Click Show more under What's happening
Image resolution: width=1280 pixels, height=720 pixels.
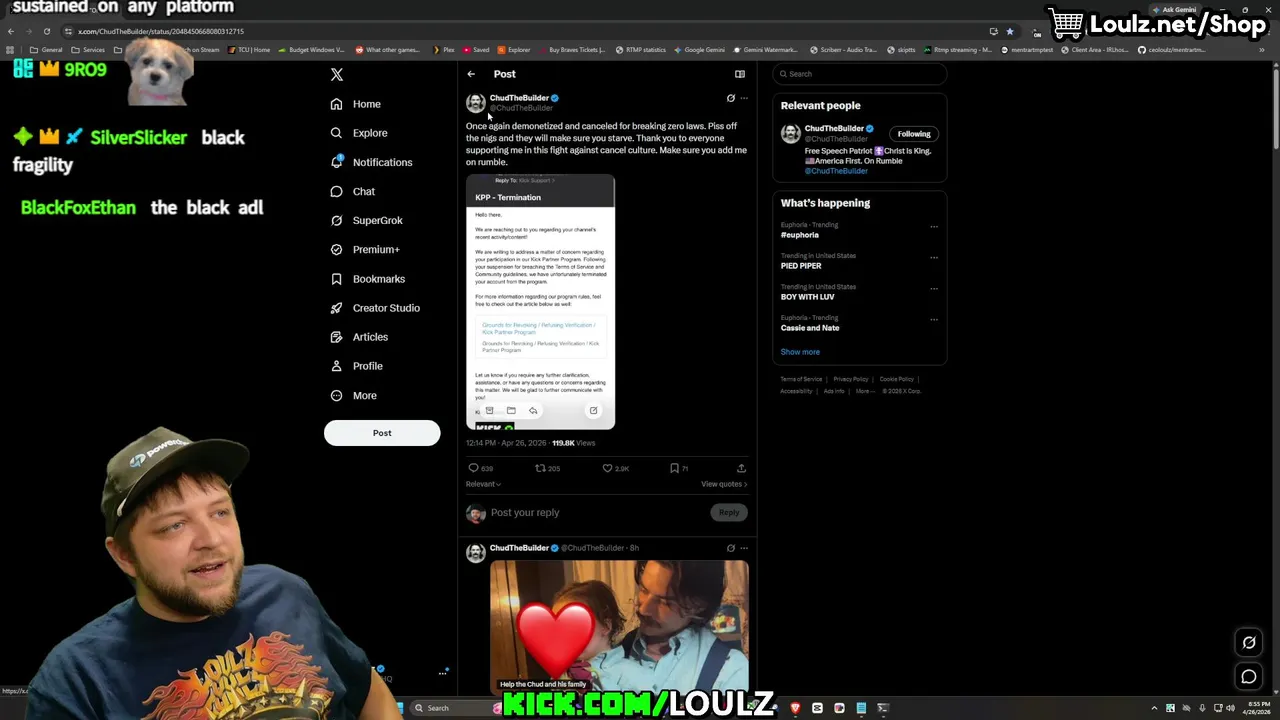point(800,352)
